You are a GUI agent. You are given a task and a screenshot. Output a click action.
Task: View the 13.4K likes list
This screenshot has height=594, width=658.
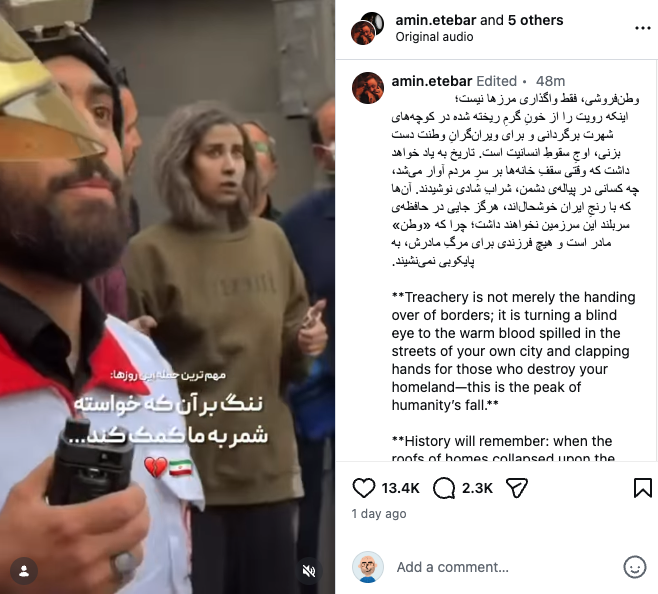coord(400,488)
